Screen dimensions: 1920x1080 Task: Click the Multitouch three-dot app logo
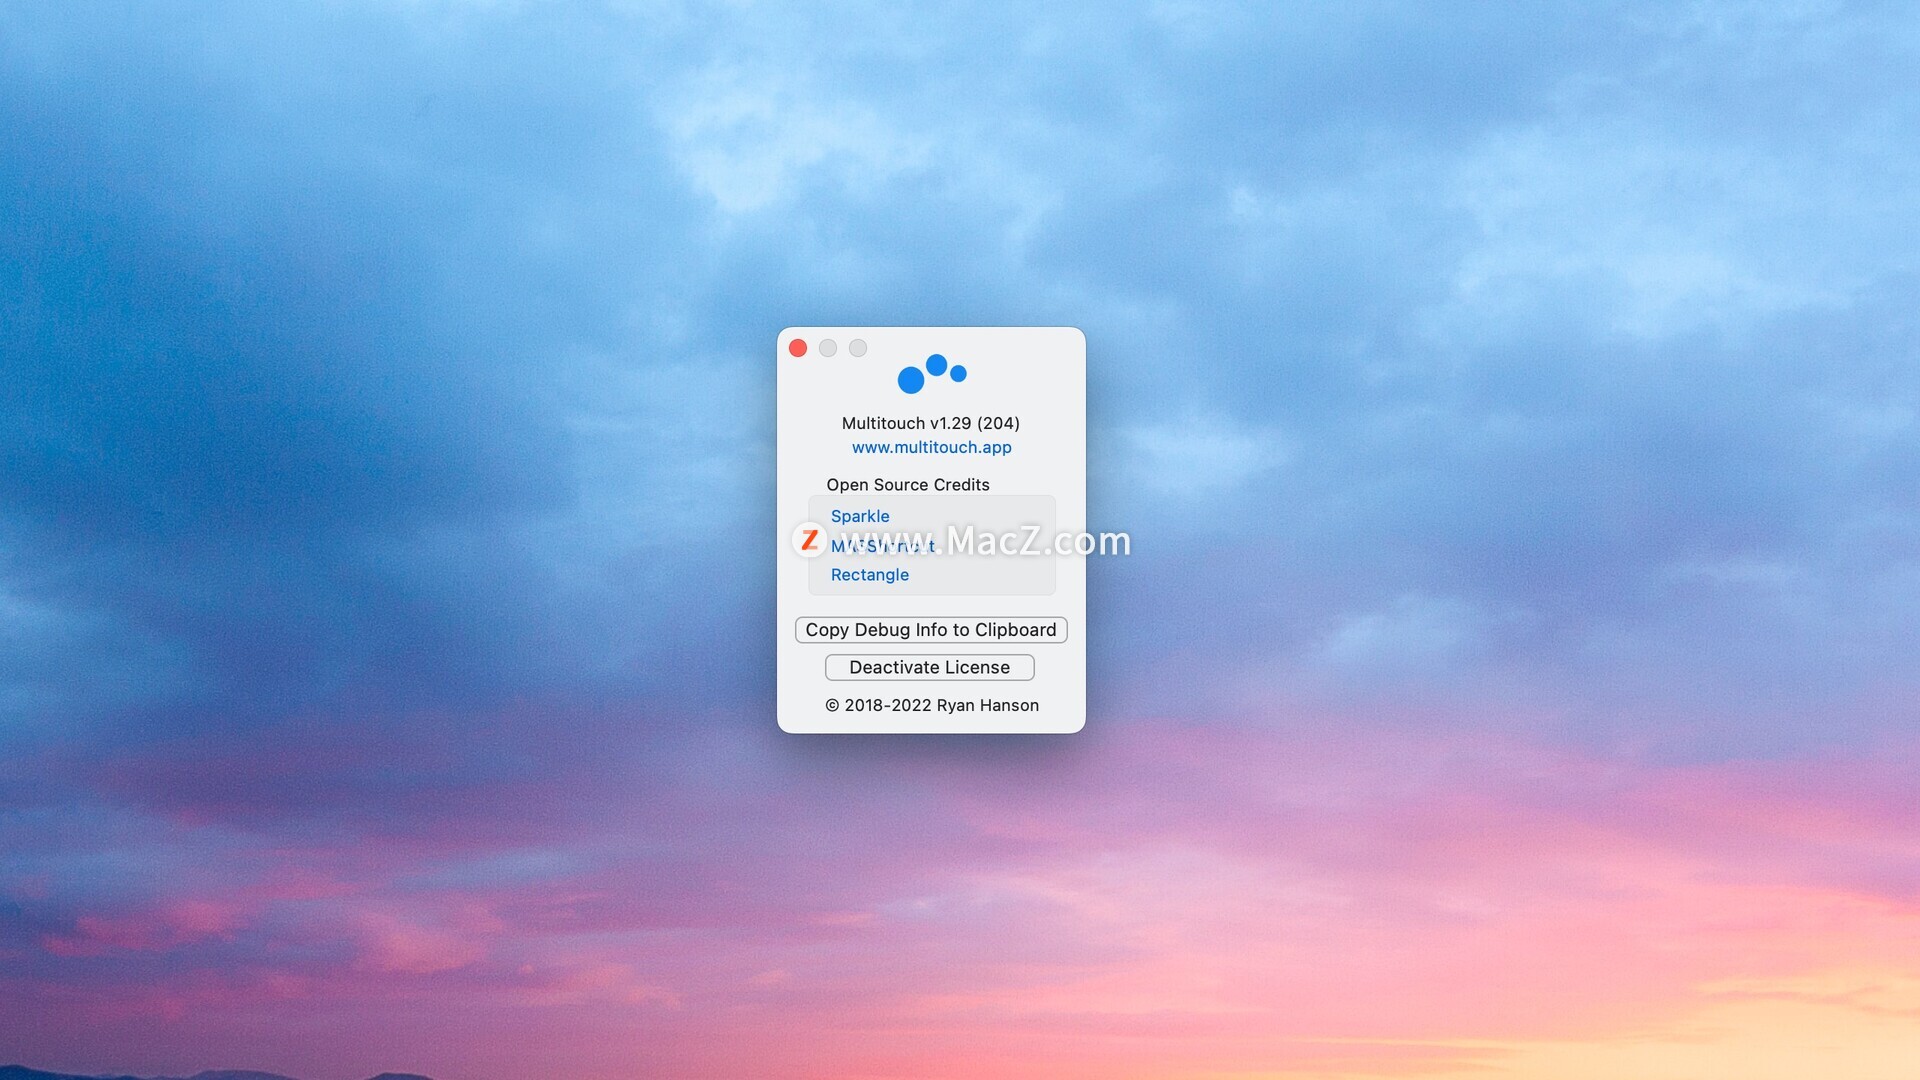[x=932, y=373]
